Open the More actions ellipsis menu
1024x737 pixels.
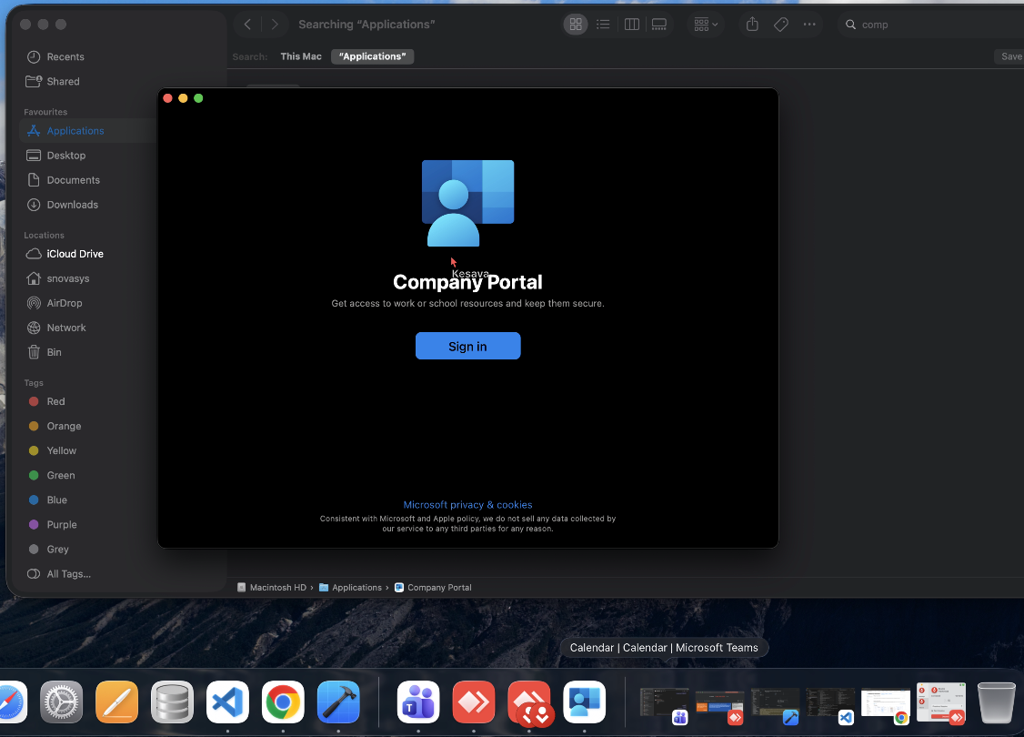[809, 25]
